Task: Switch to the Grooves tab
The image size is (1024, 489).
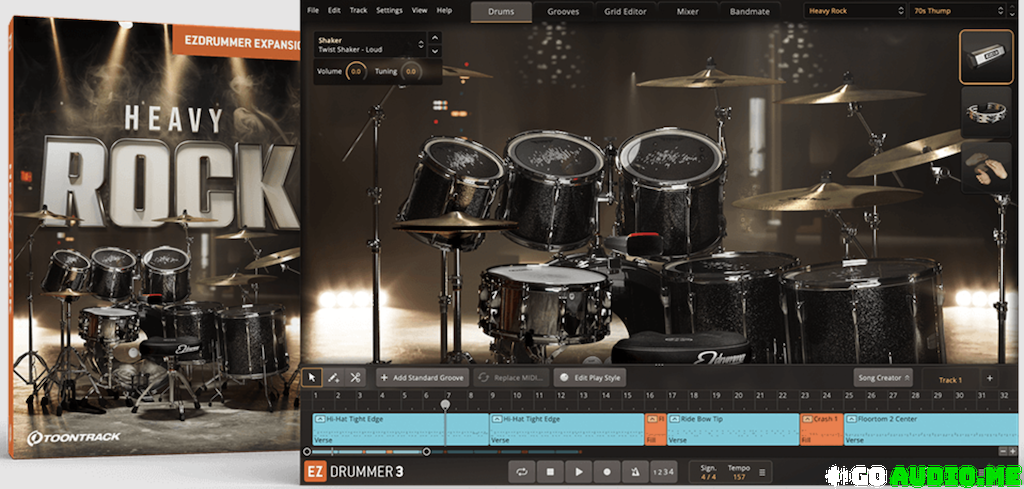Action: coord(563,11)
